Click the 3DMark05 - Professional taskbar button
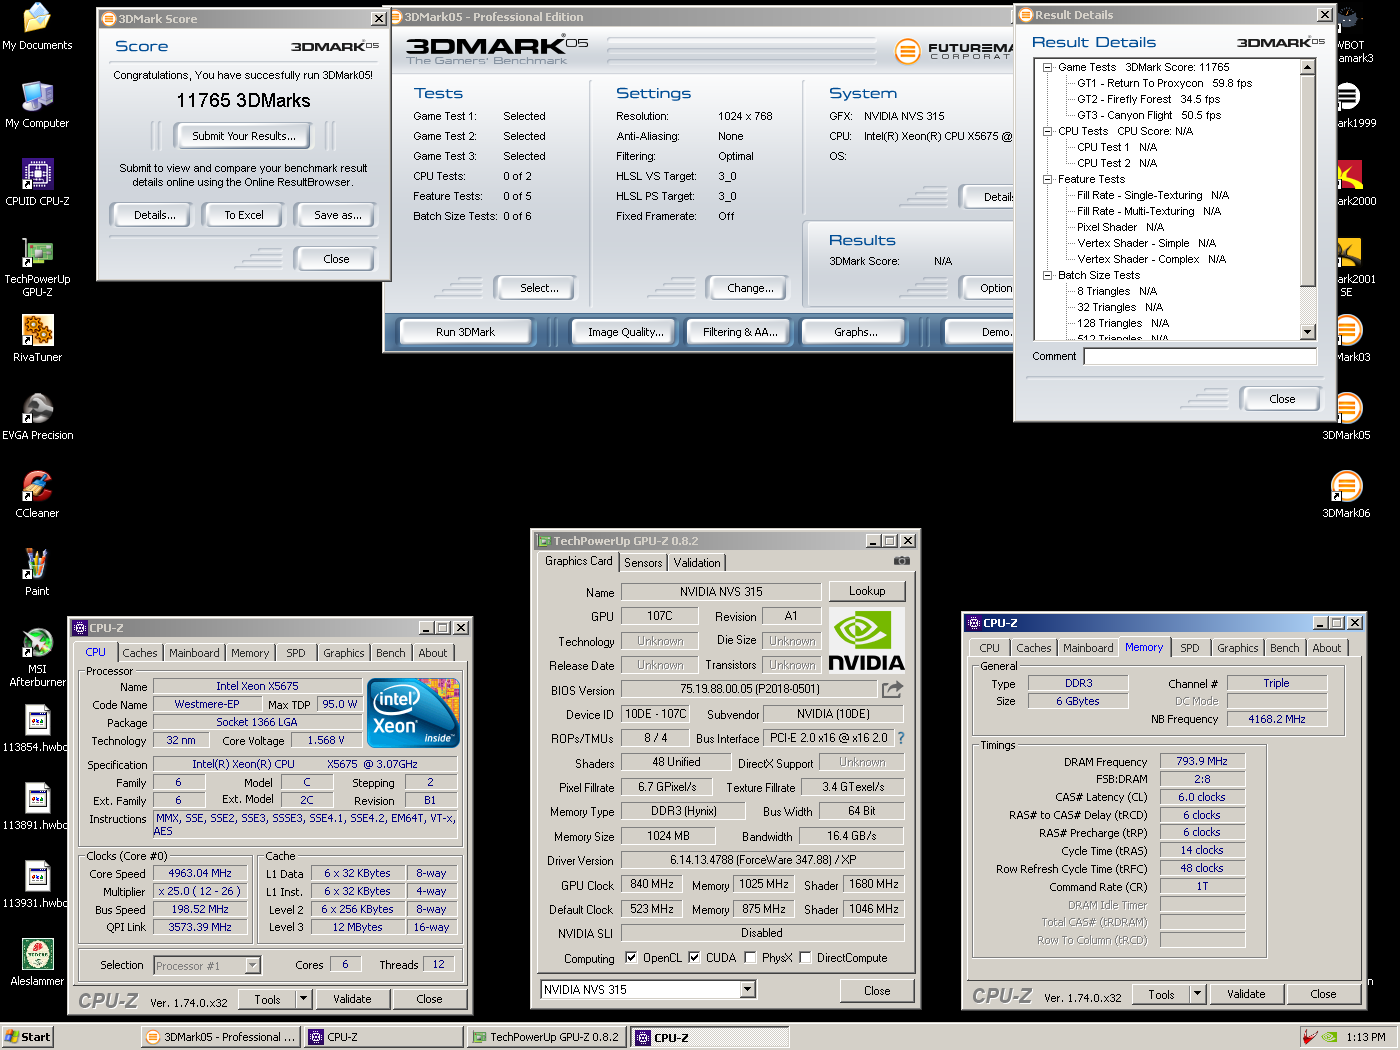This screenshot has height=1050, width=1400. pos(220,1037)
